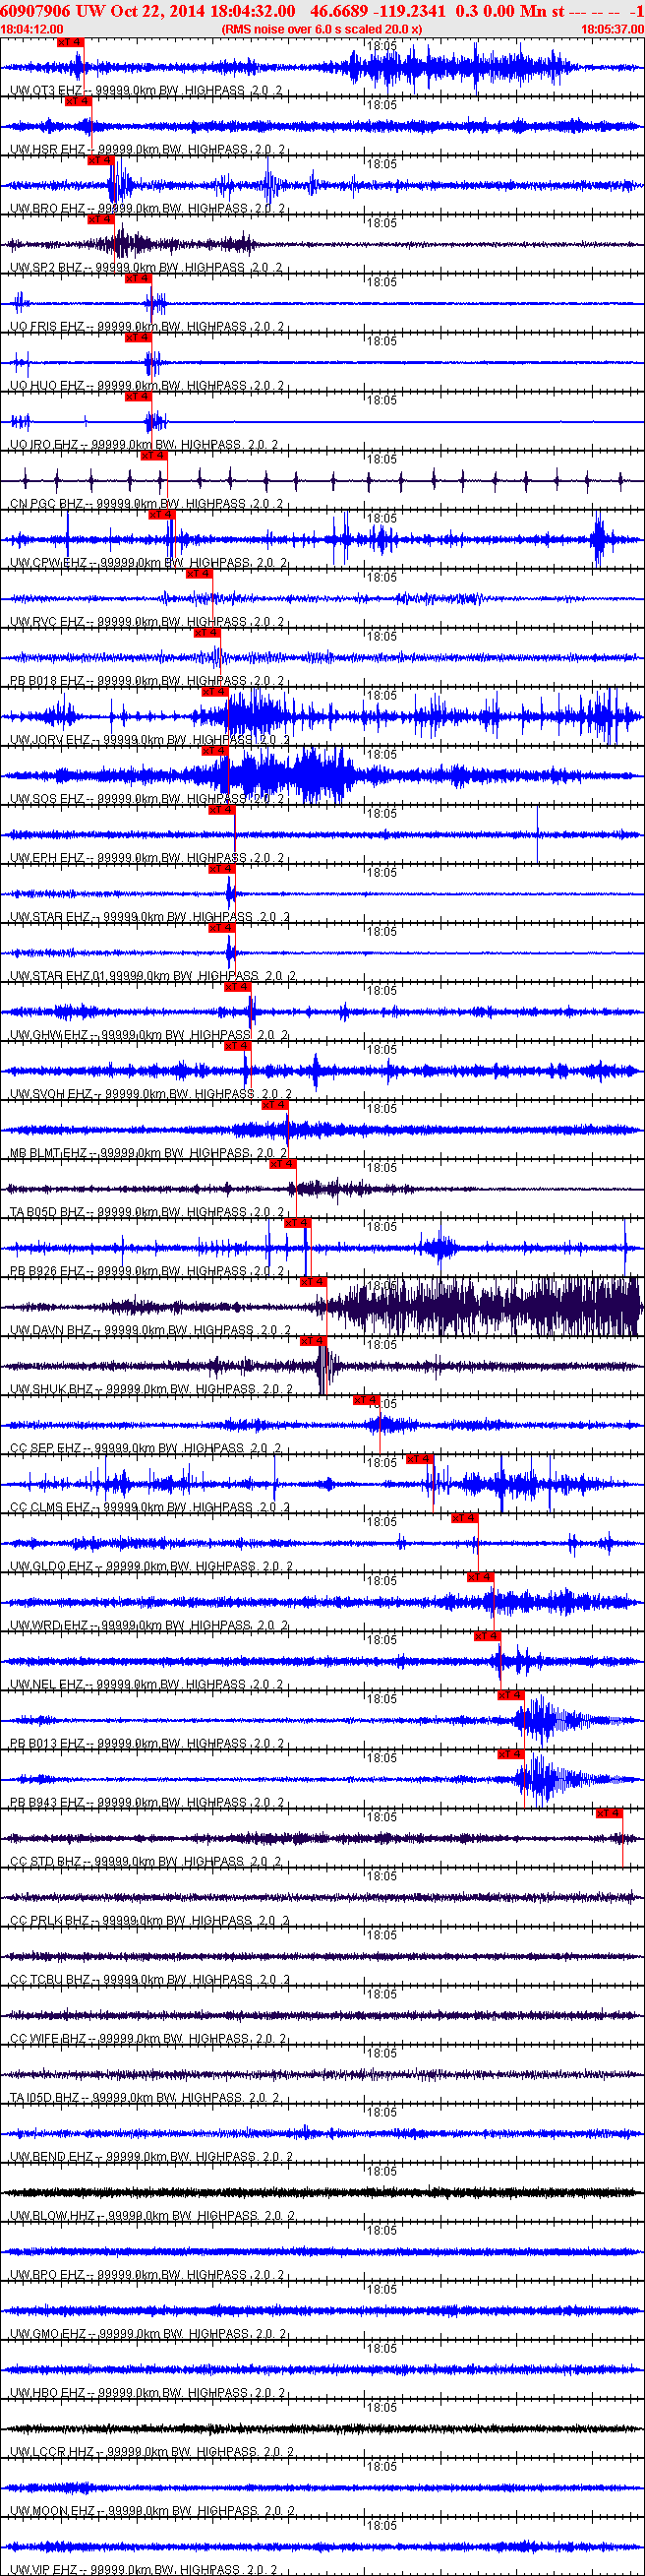Image resolution: width=645 pixels, height=2576 pixels.
Task: Click the UW.VIP.EHZ station label
Action: click(x=145, y=2569)
